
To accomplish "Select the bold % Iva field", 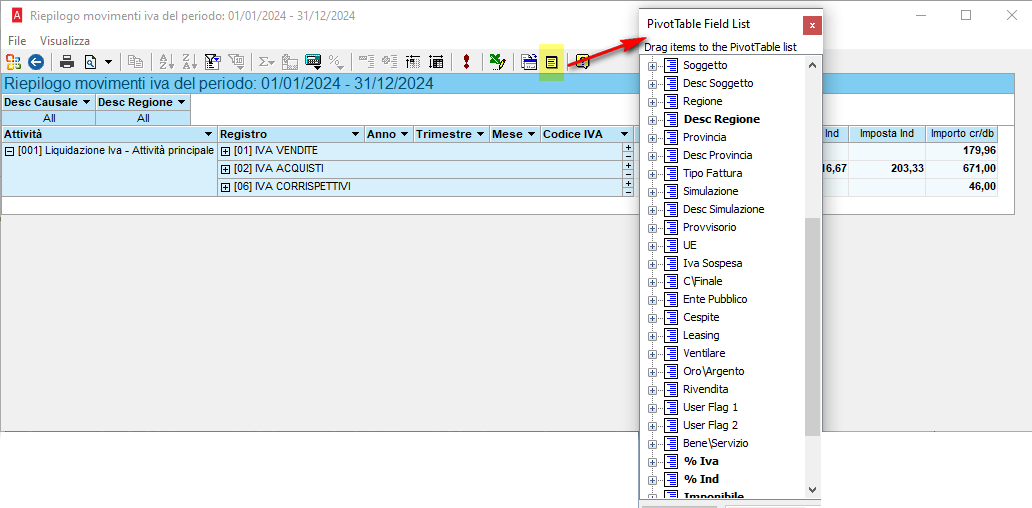I will click(x=702, y=461).
